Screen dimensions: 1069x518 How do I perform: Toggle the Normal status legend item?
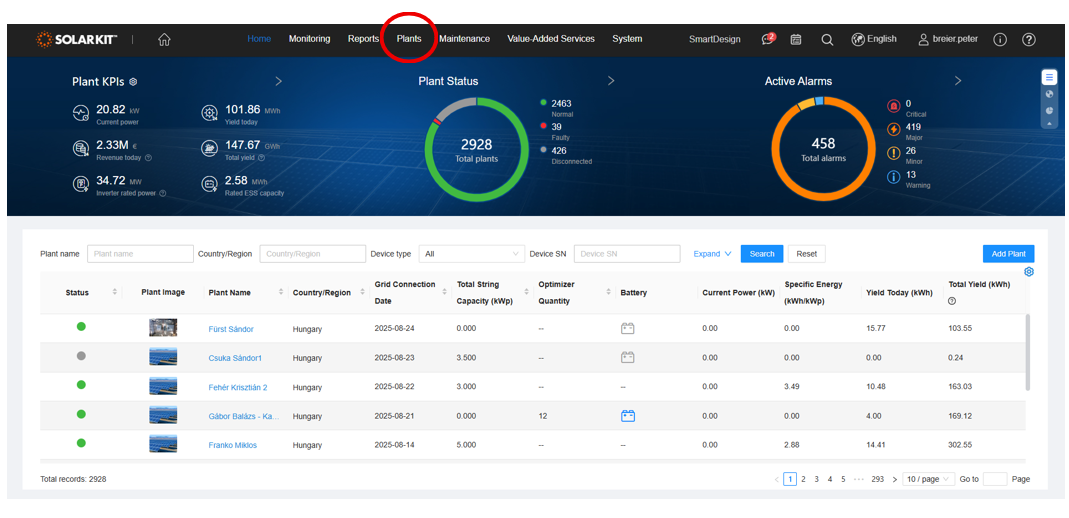pyautogui.click(x=561, y=103)
